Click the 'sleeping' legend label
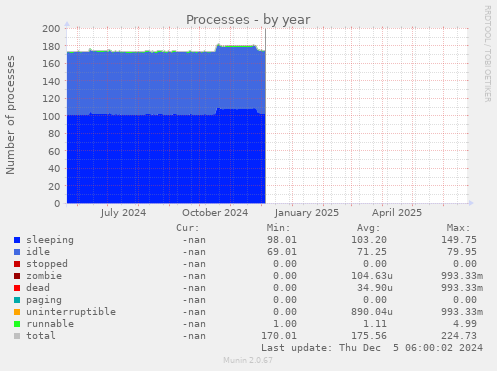 (x=50, y=240)
